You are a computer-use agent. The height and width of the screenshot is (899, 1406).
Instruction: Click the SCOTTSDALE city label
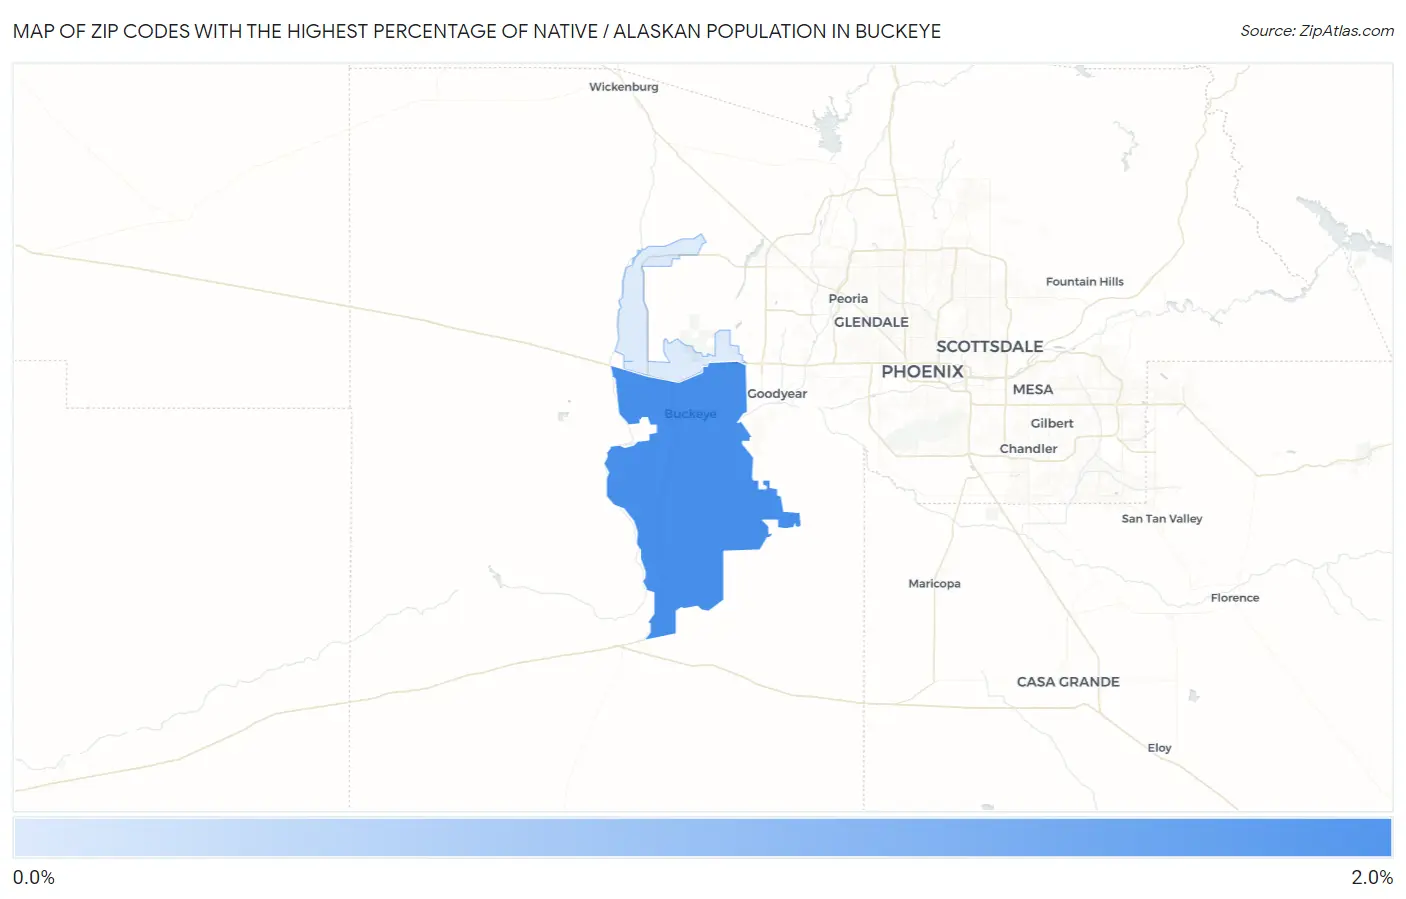989,346
